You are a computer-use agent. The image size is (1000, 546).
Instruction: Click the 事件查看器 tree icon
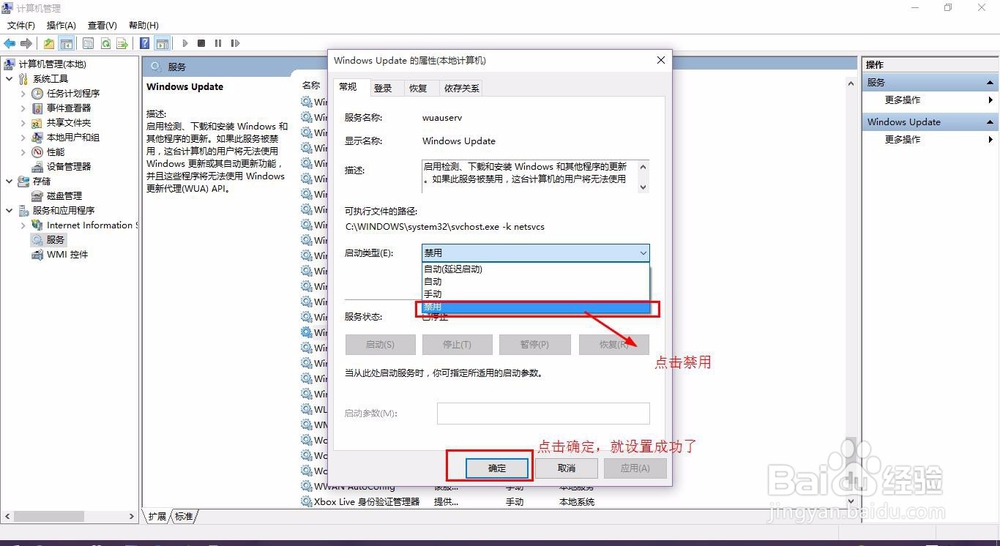[x=38, y=108]
